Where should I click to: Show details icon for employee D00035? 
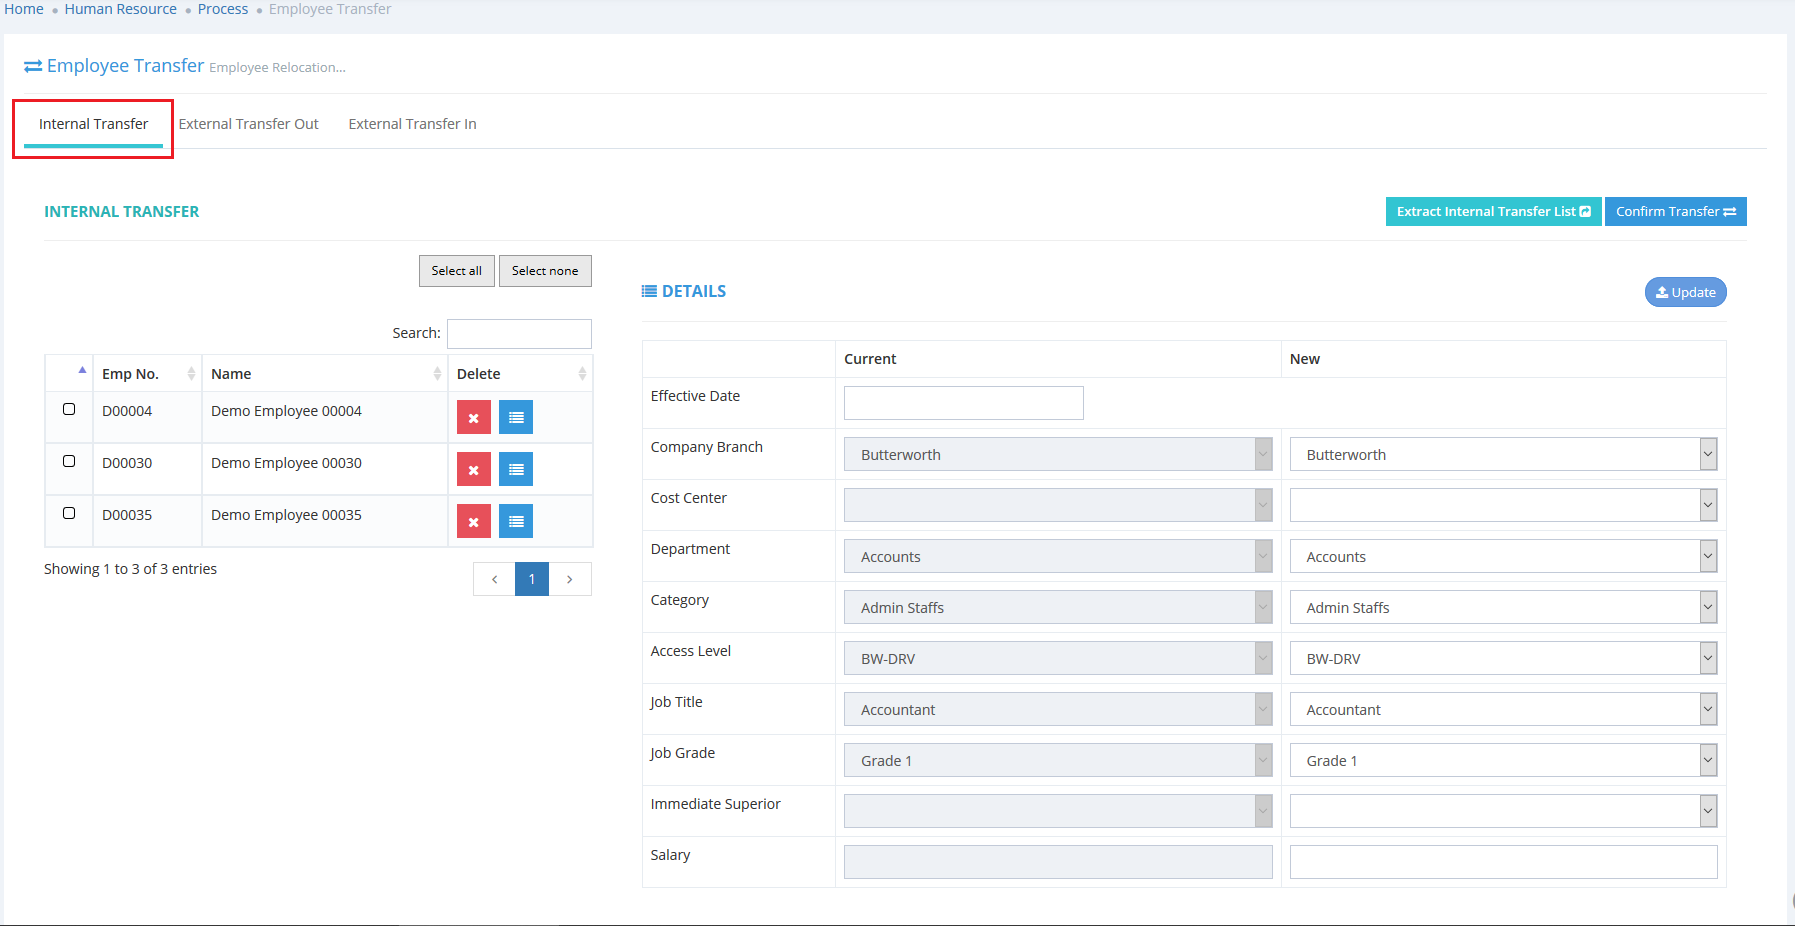click(516, 522)
